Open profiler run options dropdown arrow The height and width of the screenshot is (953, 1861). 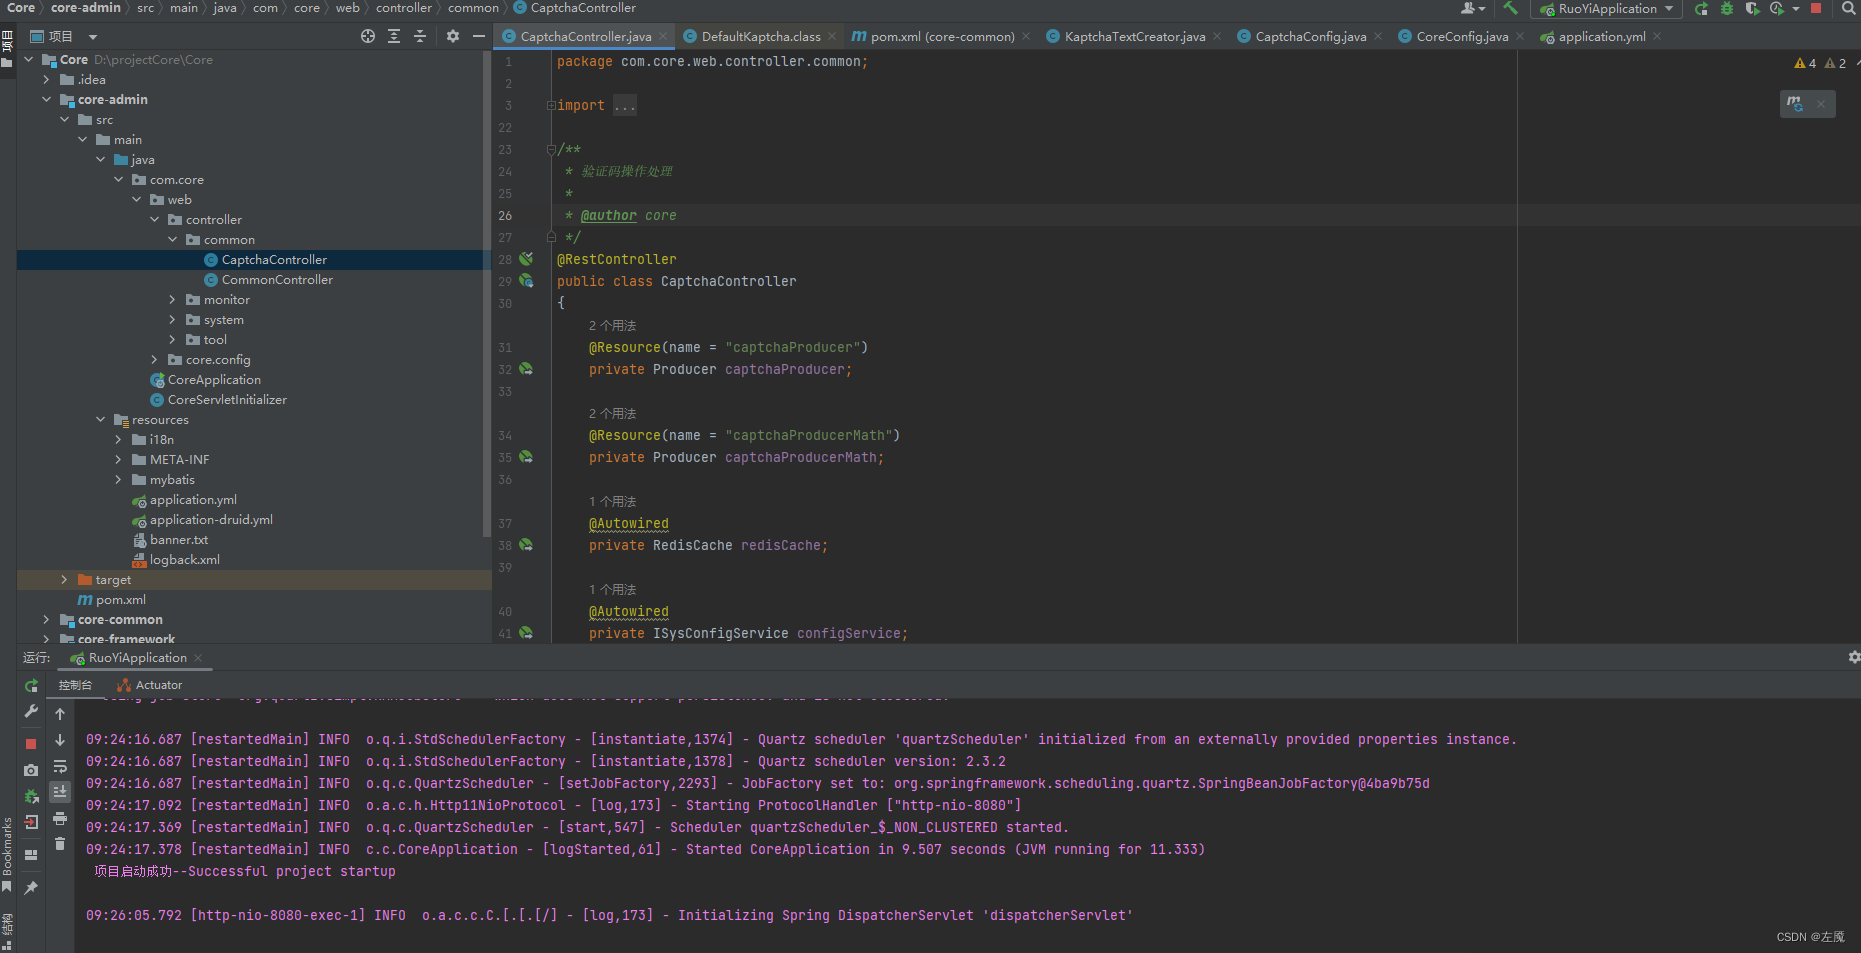pyautogui.click(x=1796, y=8)
